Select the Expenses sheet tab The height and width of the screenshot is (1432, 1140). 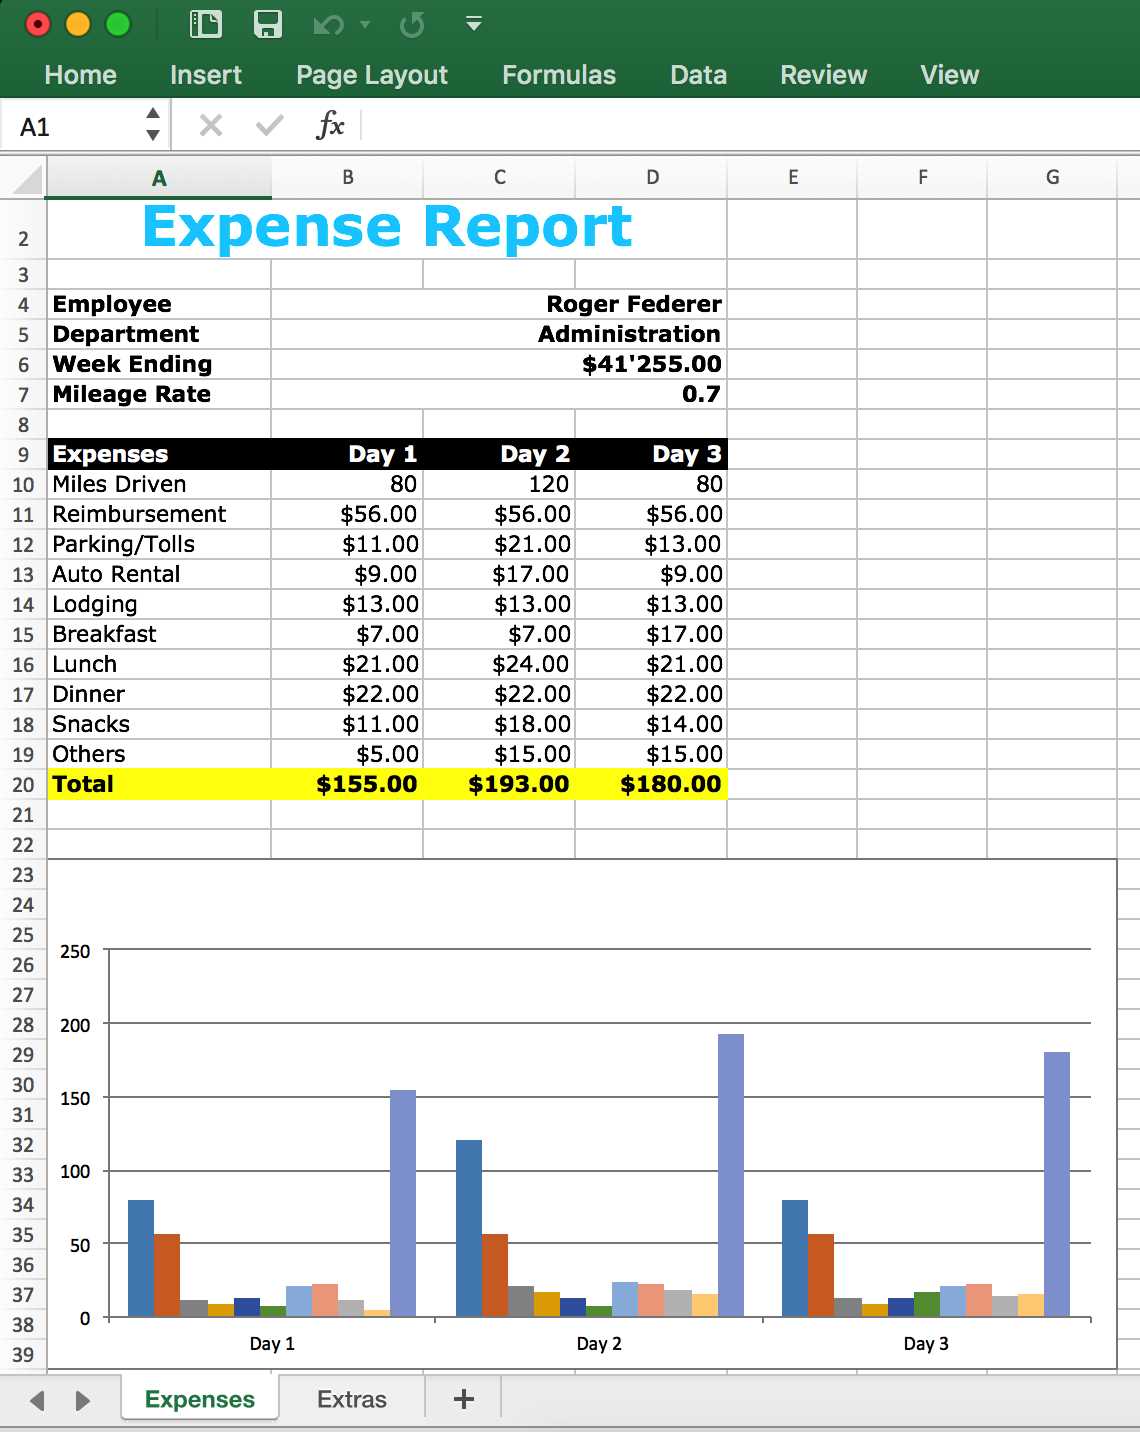pos(198,1399)
